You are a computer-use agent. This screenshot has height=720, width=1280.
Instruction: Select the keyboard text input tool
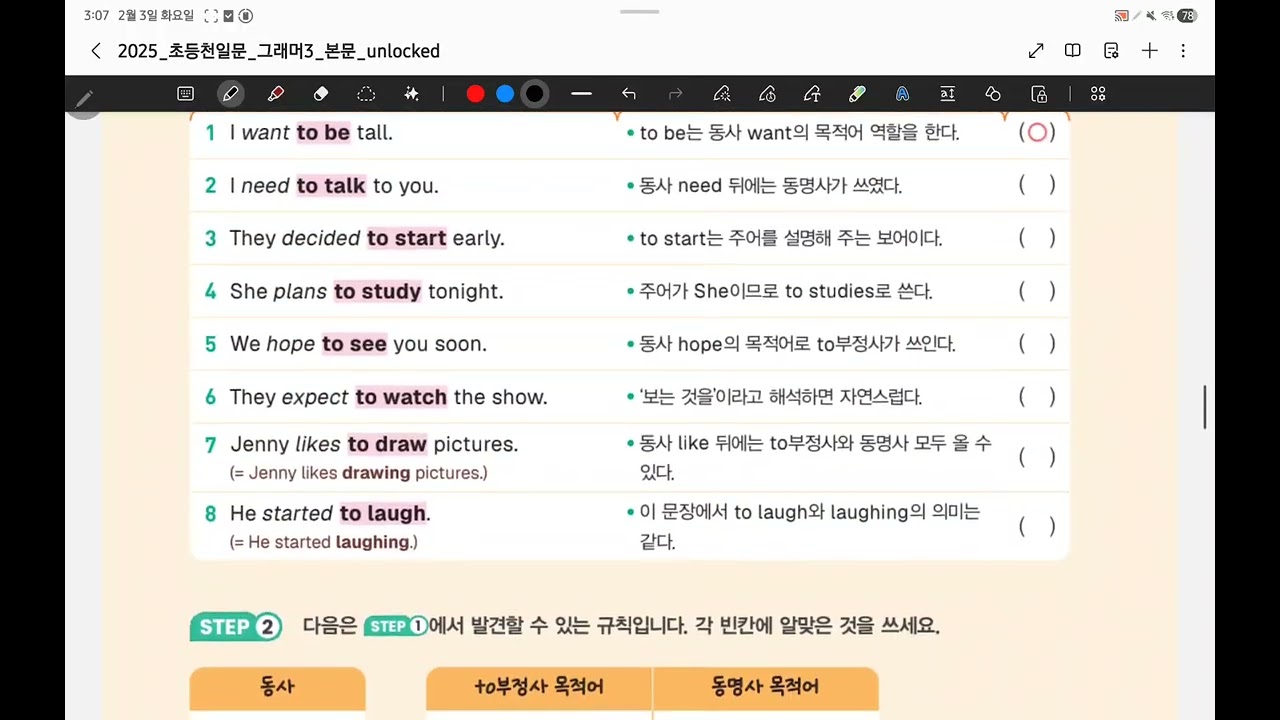pos(185,94)
